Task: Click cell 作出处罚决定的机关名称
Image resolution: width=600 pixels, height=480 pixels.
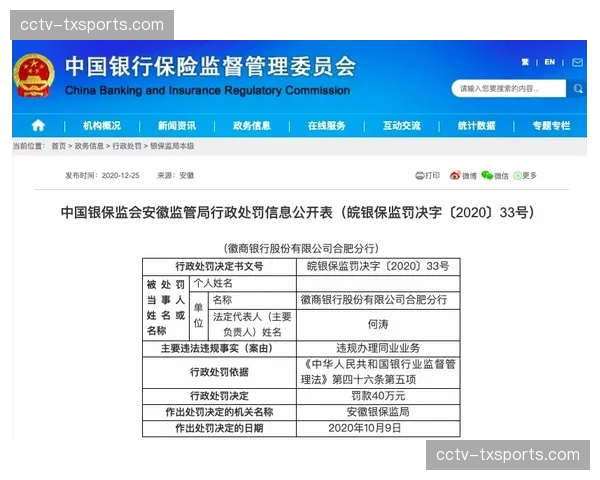Action: click(x=219, y=412)
